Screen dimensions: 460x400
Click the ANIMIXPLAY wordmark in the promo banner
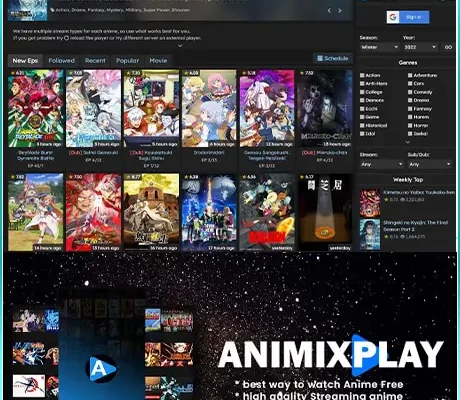pos(331,354)
